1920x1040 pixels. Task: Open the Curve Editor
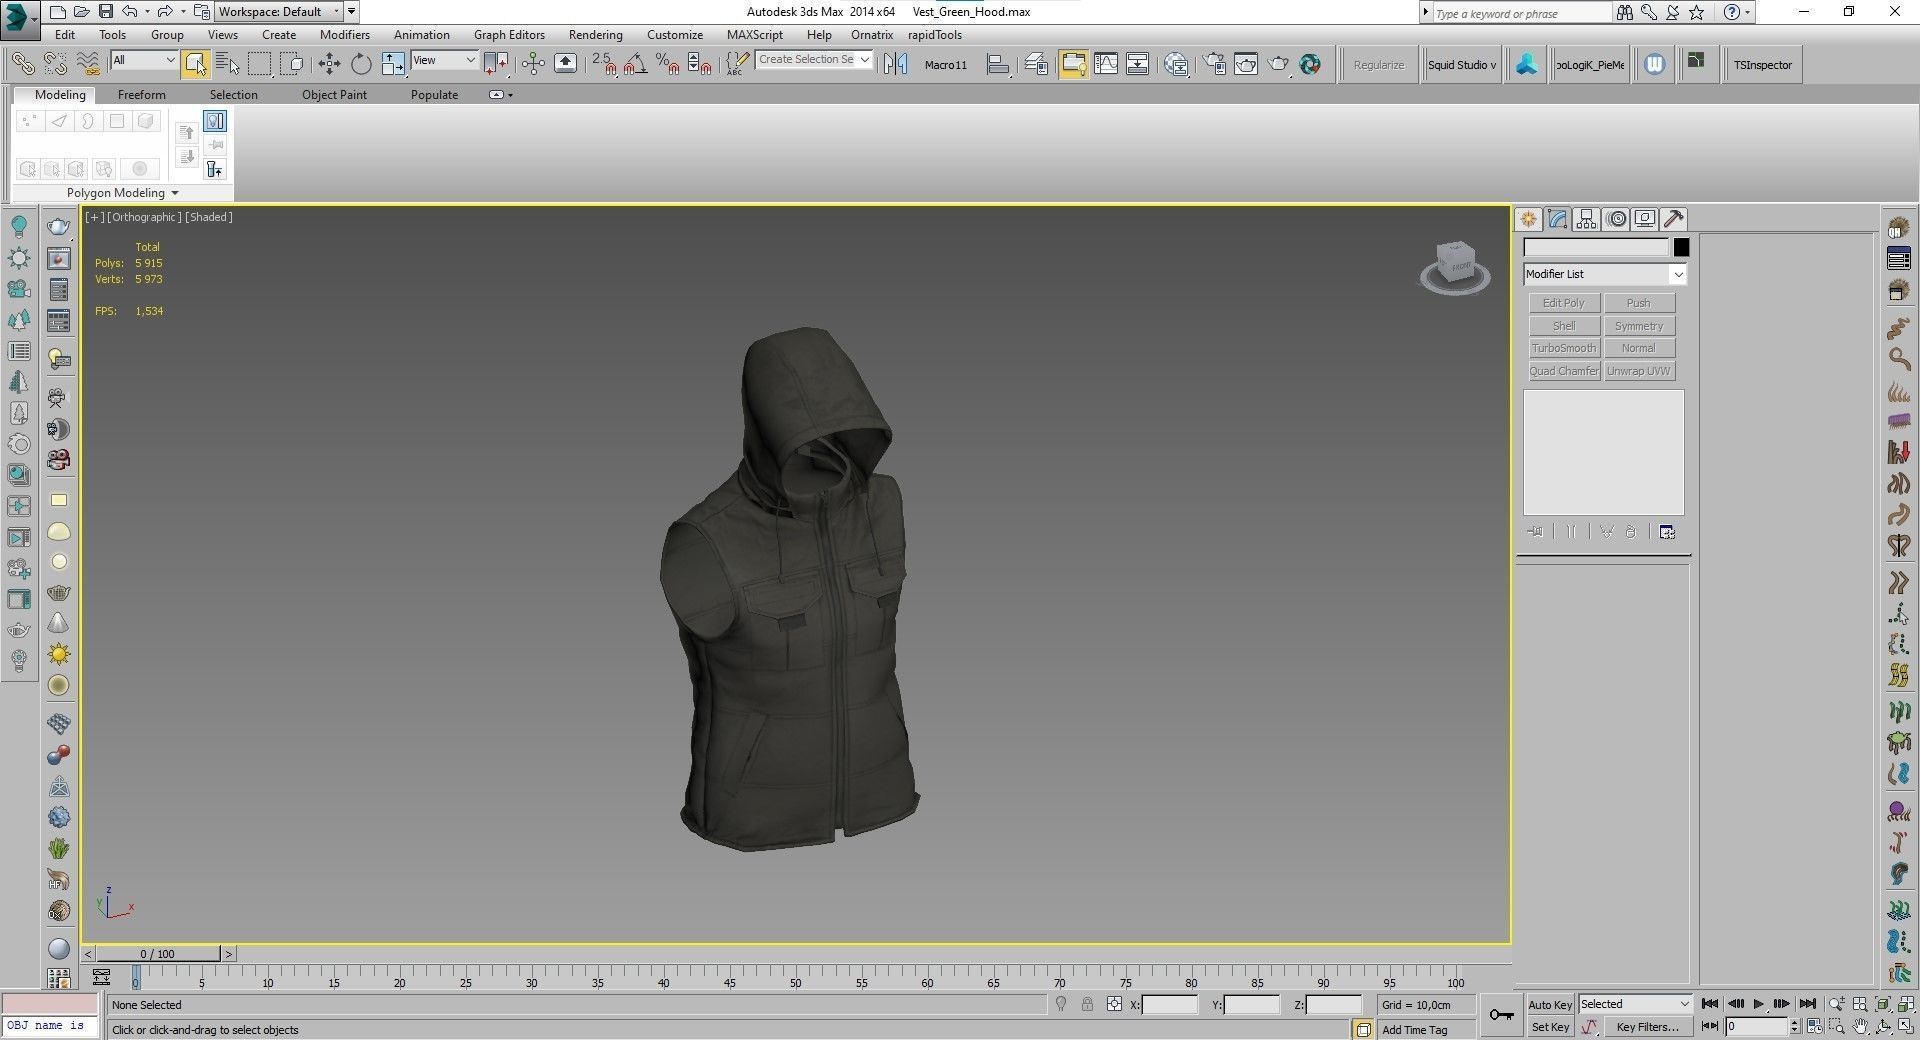click(x=1106, y=64)
